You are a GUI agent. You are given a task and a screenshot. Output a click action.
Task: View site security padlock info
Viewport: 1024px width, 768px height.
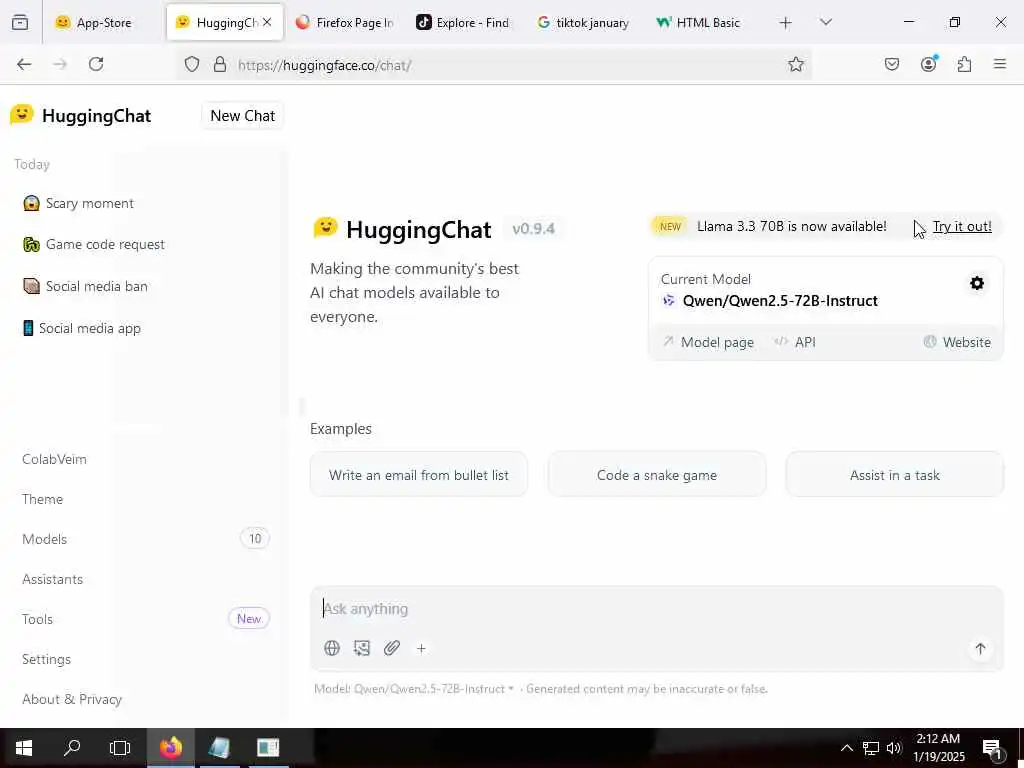point(220,64)
